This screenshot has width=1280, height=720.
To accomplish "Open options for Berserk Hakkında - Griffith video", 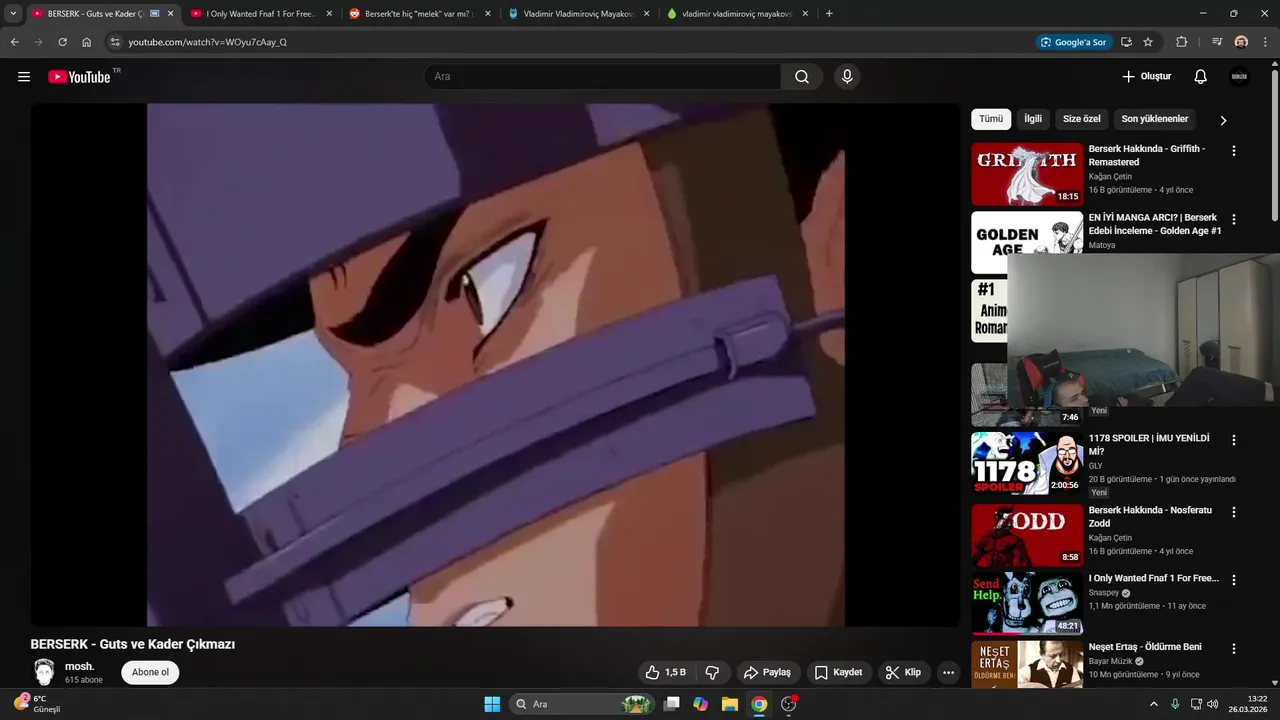I will click(x=1233, y=151).
